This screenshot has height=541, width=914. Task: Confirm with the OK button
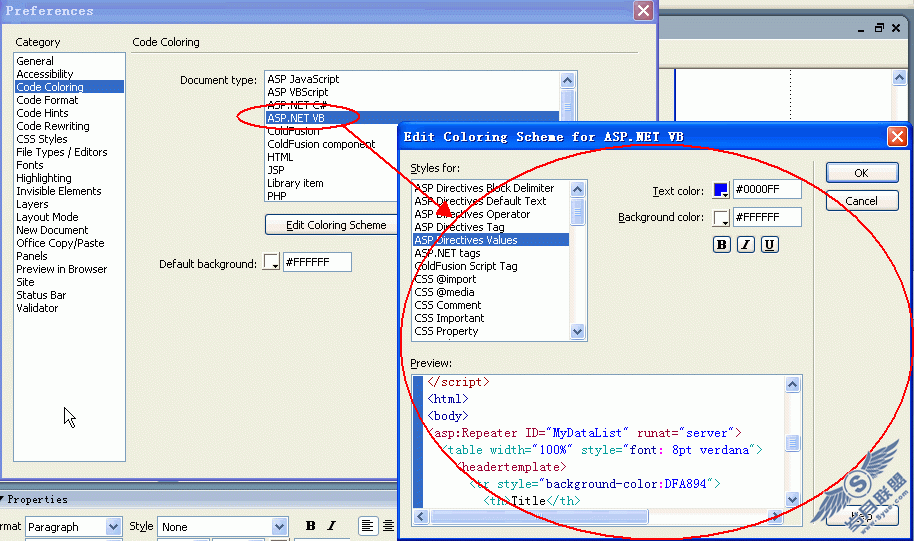point(862,173)
